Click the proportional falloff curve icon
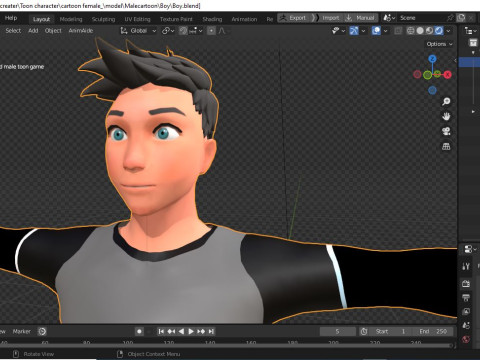480x360 pixels. click(x=222, y=31)
